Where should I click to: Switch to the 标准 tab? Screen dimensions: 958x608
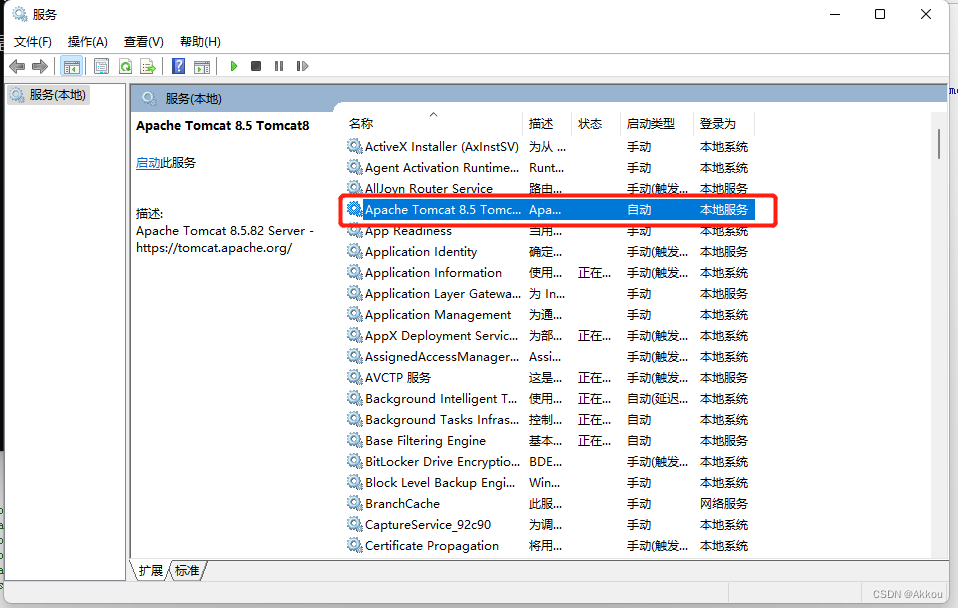click(x=186, y=570)
